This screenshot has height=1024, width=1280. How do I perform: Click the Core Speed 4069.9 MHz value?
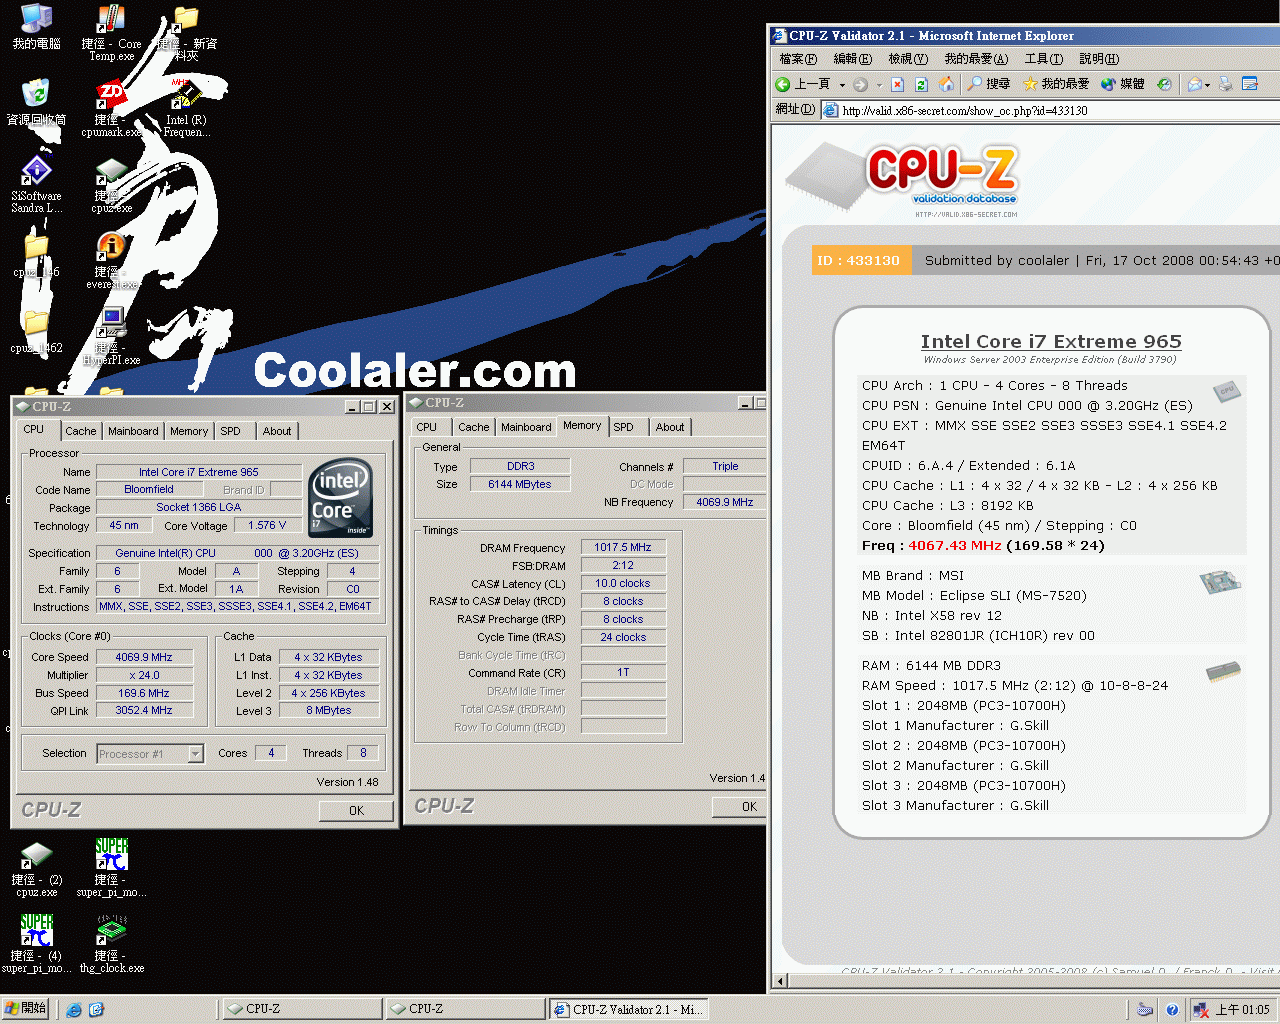(x=145, y=657)
